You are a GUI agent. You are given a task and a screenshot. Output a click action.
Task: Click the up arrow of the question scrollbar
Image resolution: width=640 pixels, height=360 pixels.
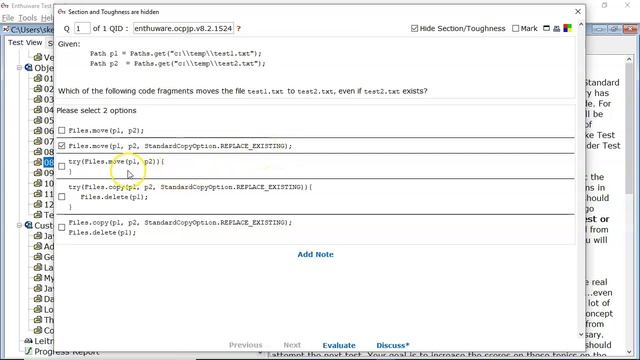(581, 24)
